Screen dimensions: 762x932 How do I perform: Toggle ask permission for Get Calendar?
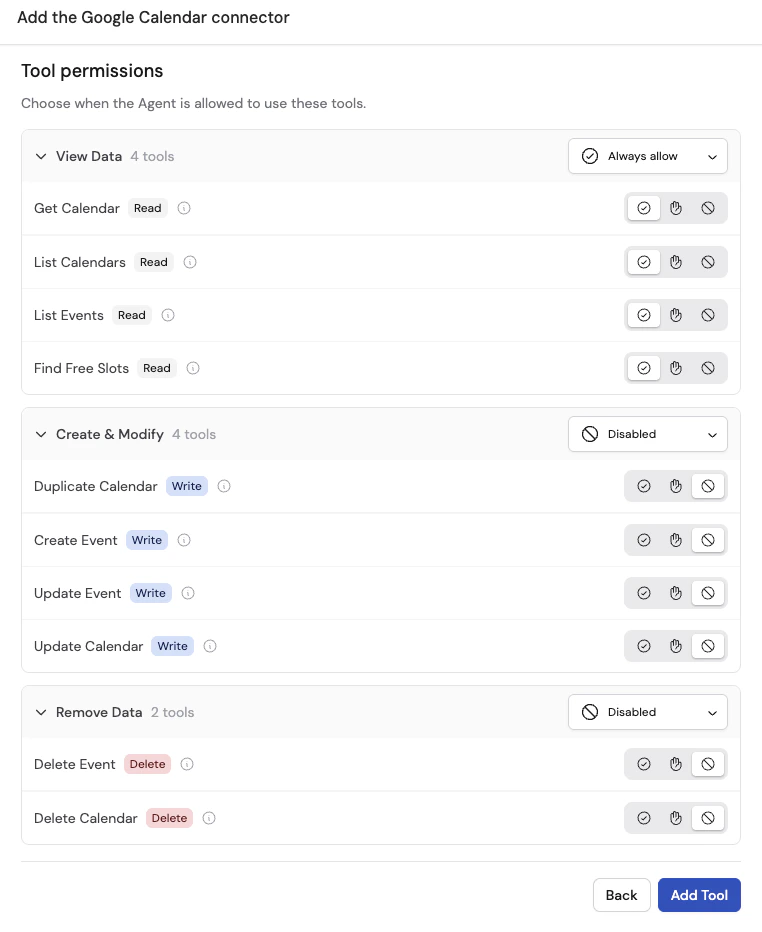(x=676, y=208)
